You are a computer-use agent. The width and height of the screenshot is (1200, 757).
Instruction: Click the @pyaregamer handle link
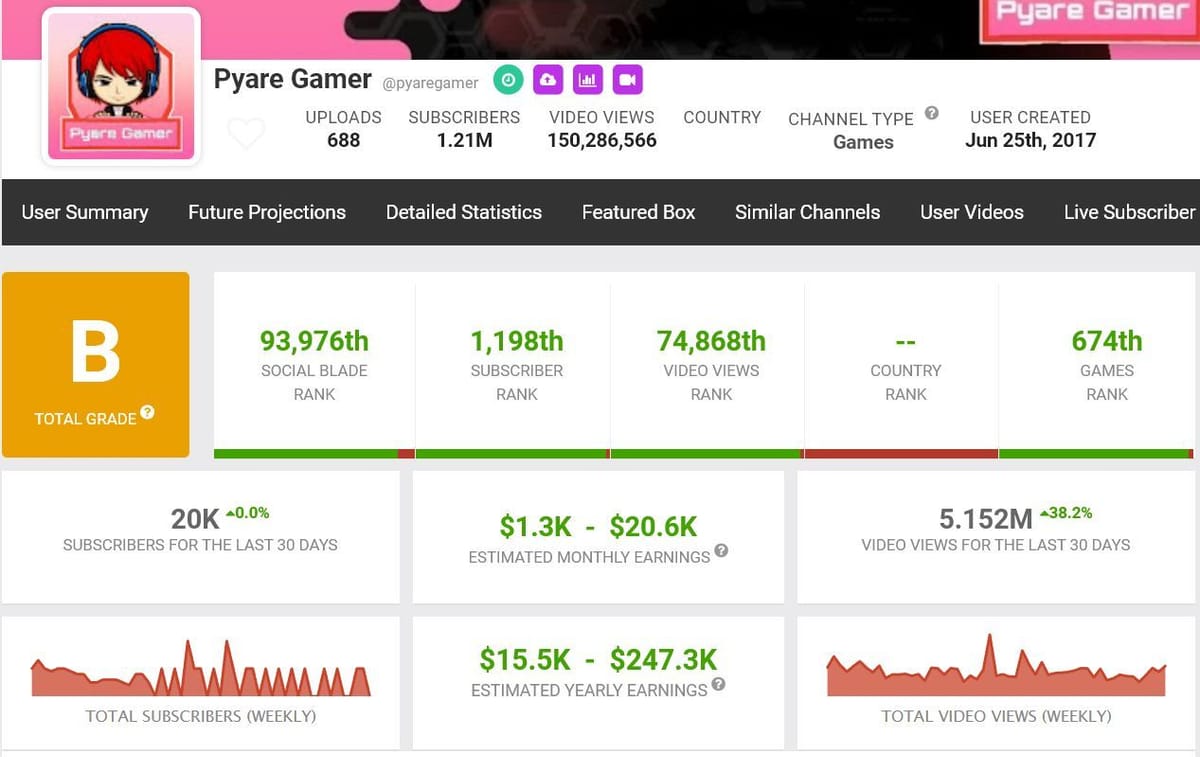coord(431,84)
